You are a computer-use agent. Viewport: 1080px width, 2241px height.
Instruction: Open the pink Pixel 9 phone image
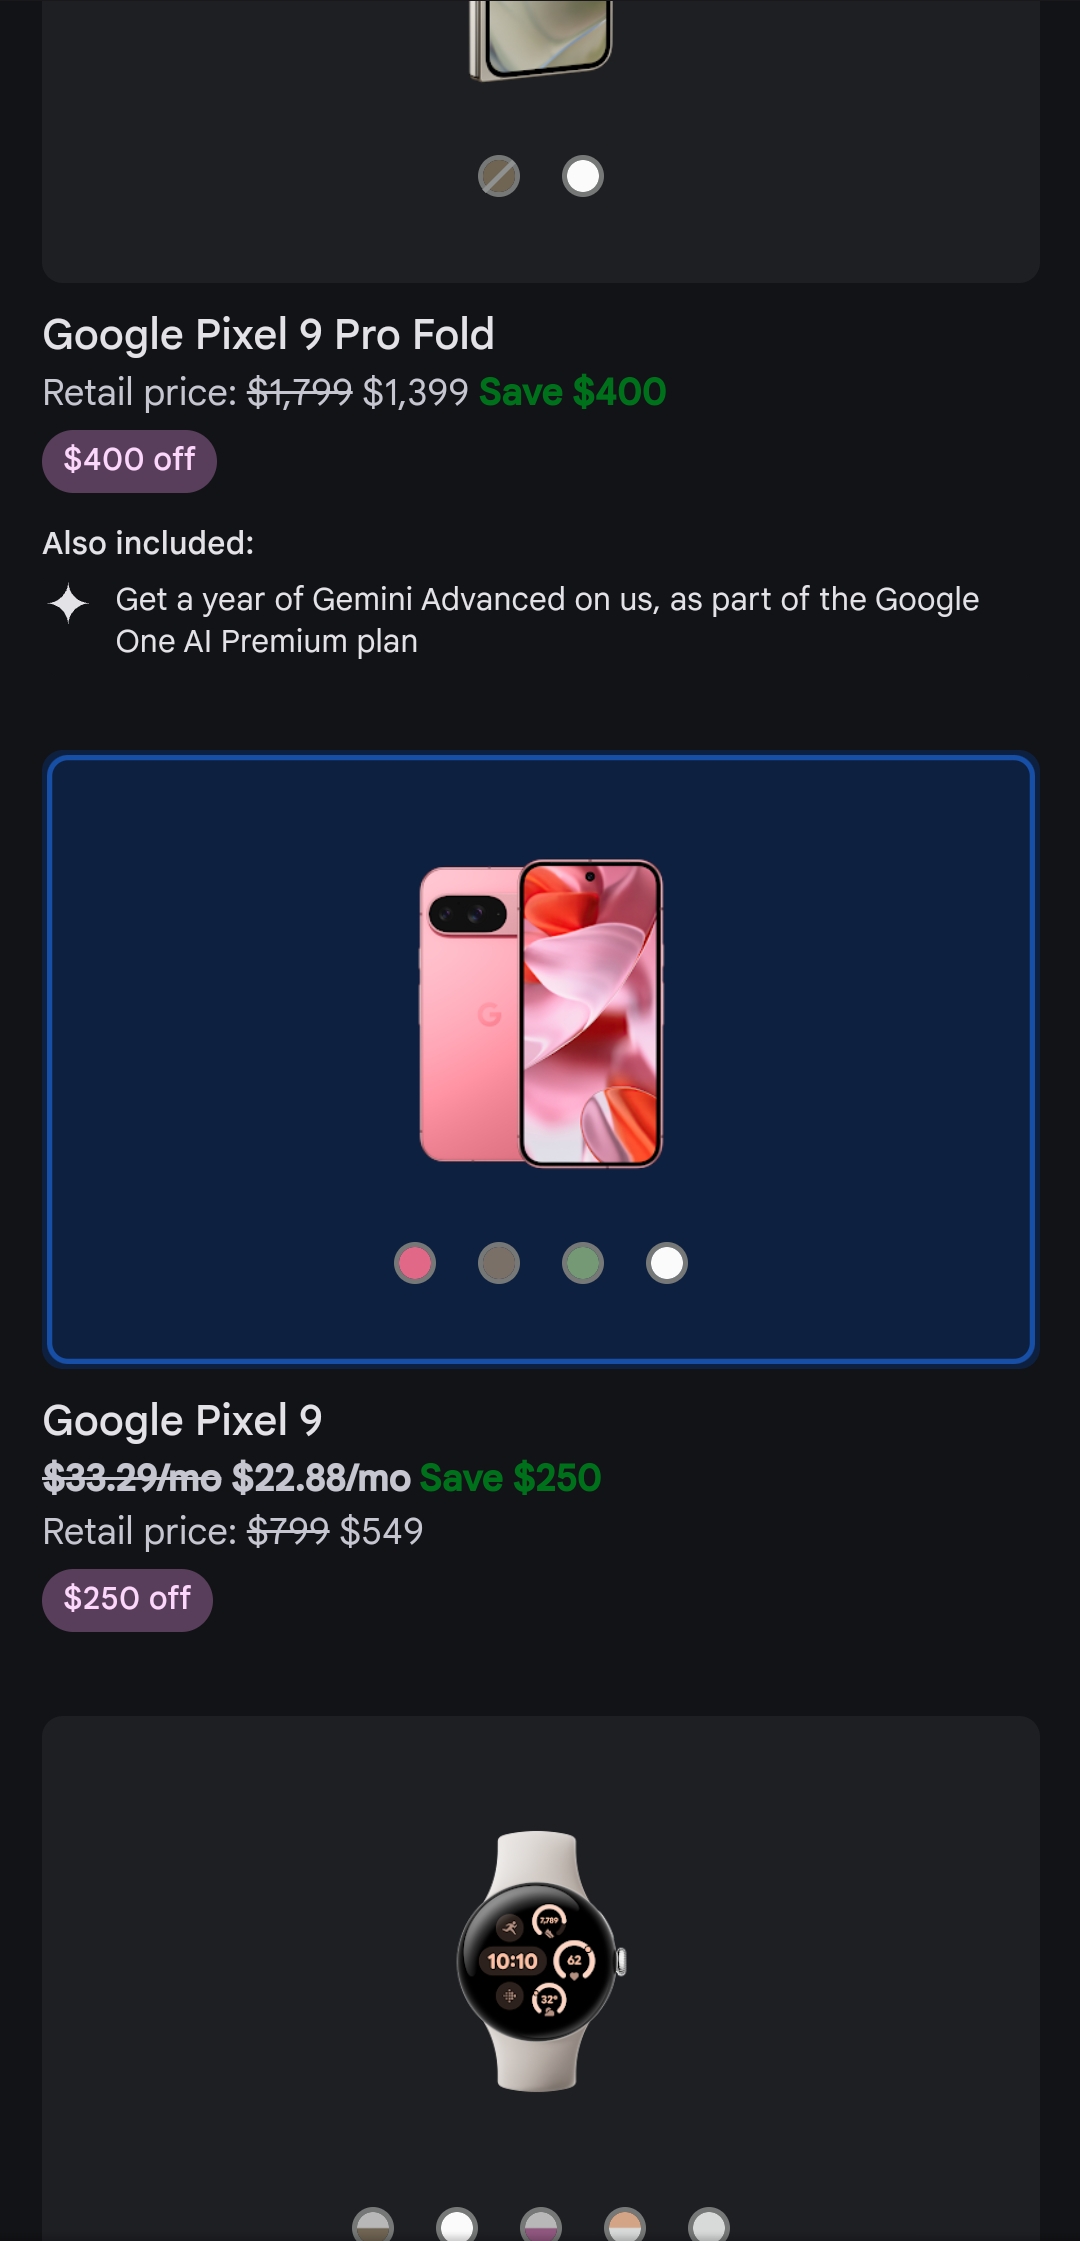(541, 1013)
